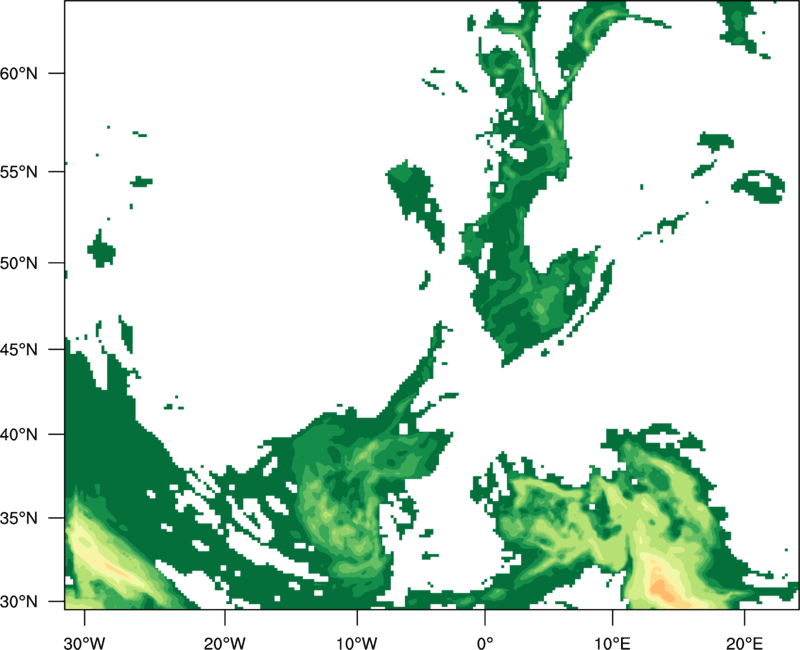Image resolution: width=800 pixels, height=650 pixels.
Task: Click the 35°N latitude label
Action: (x=19, y=518)
